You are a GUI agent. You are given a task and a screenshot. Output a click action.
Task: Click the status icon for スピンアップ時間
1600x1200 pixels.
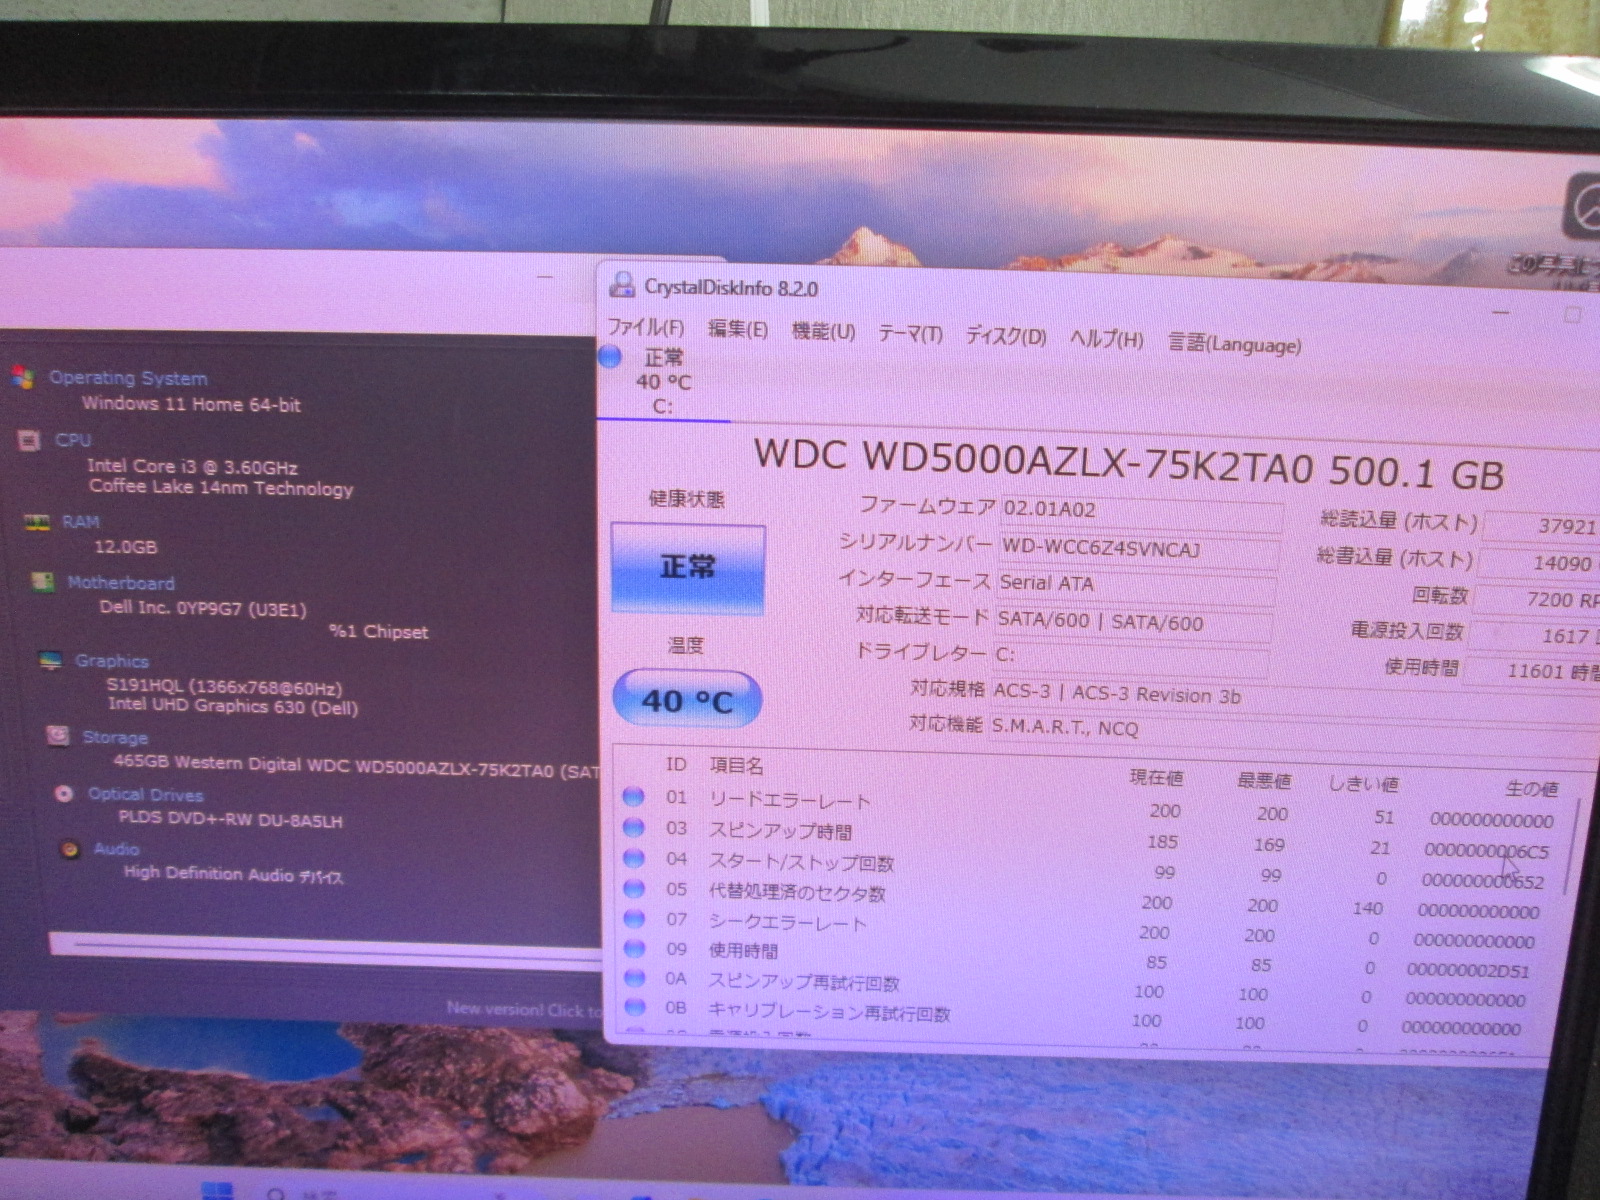pos(633,828)
